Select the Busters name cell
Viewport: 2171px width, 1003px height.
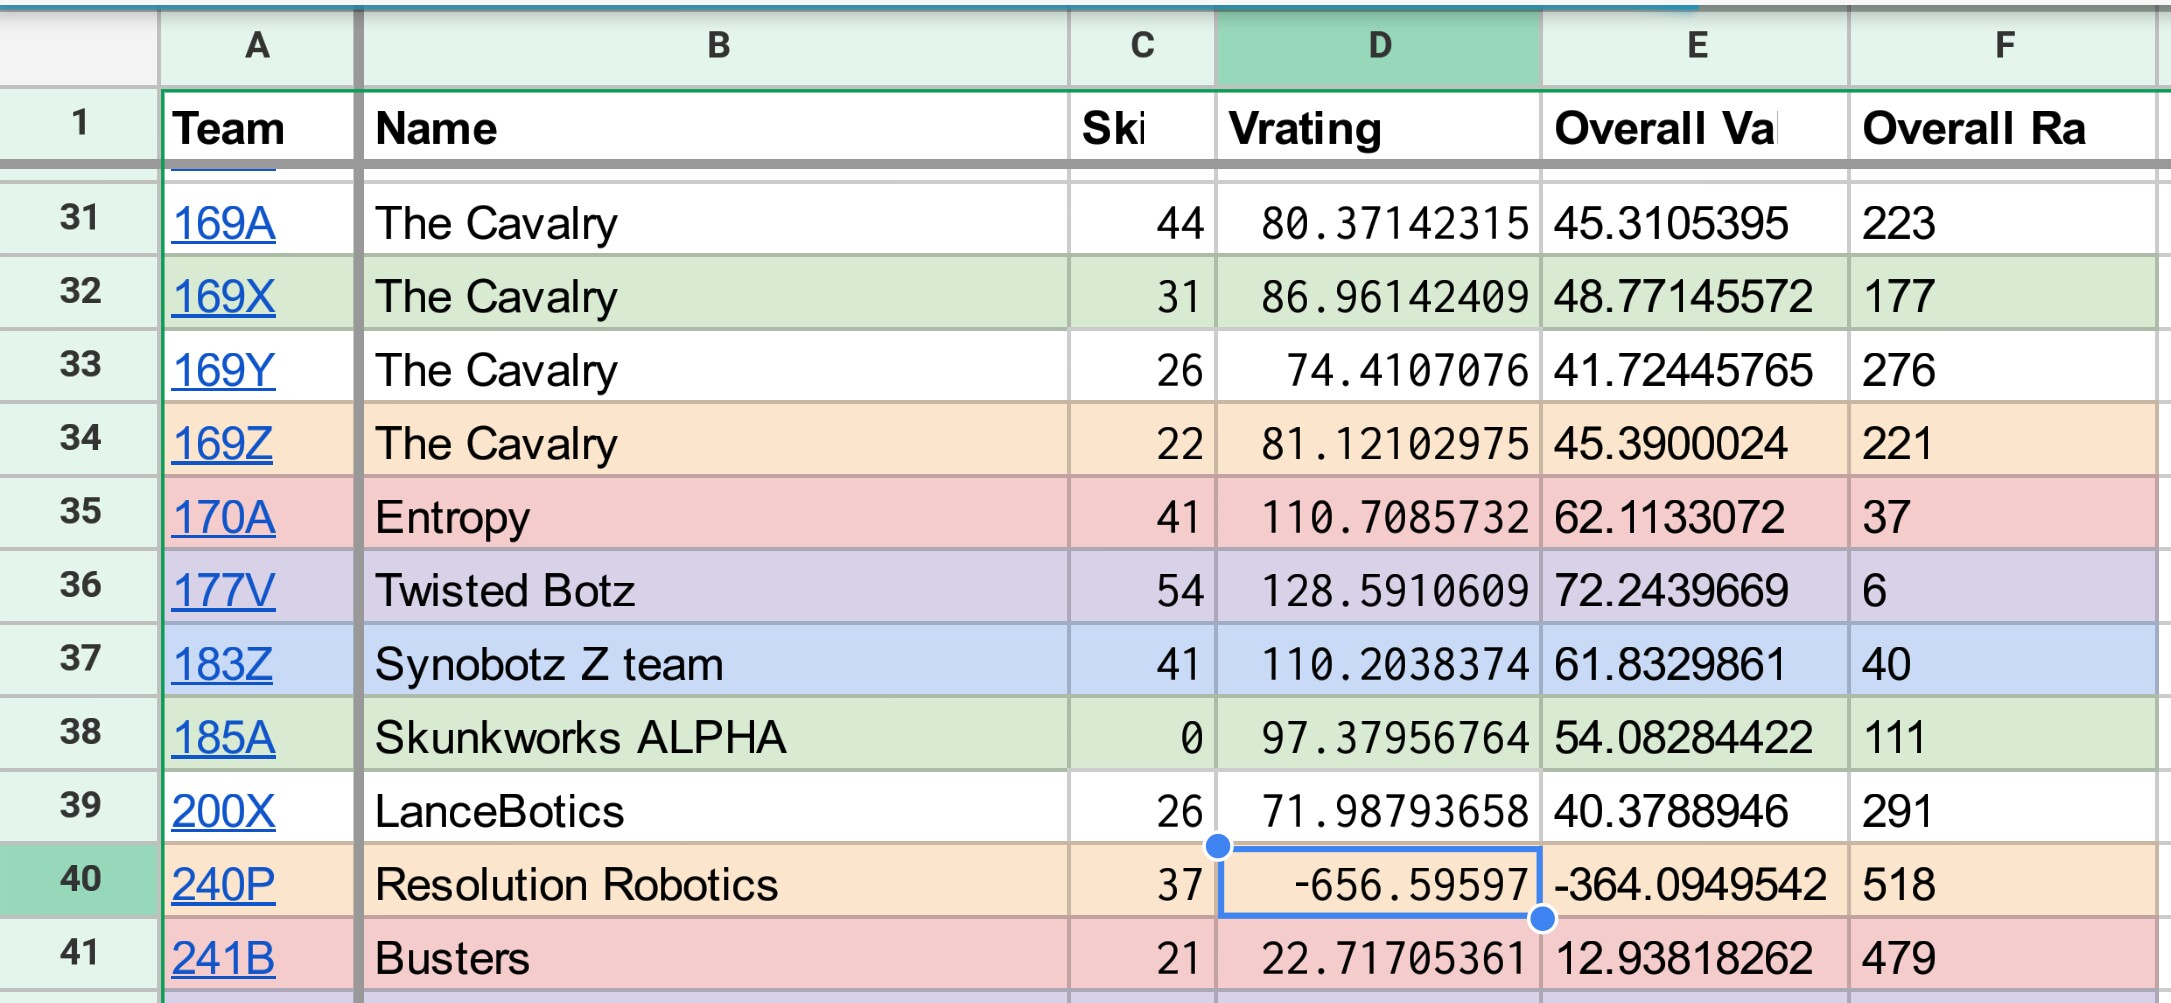pos(716,956)
